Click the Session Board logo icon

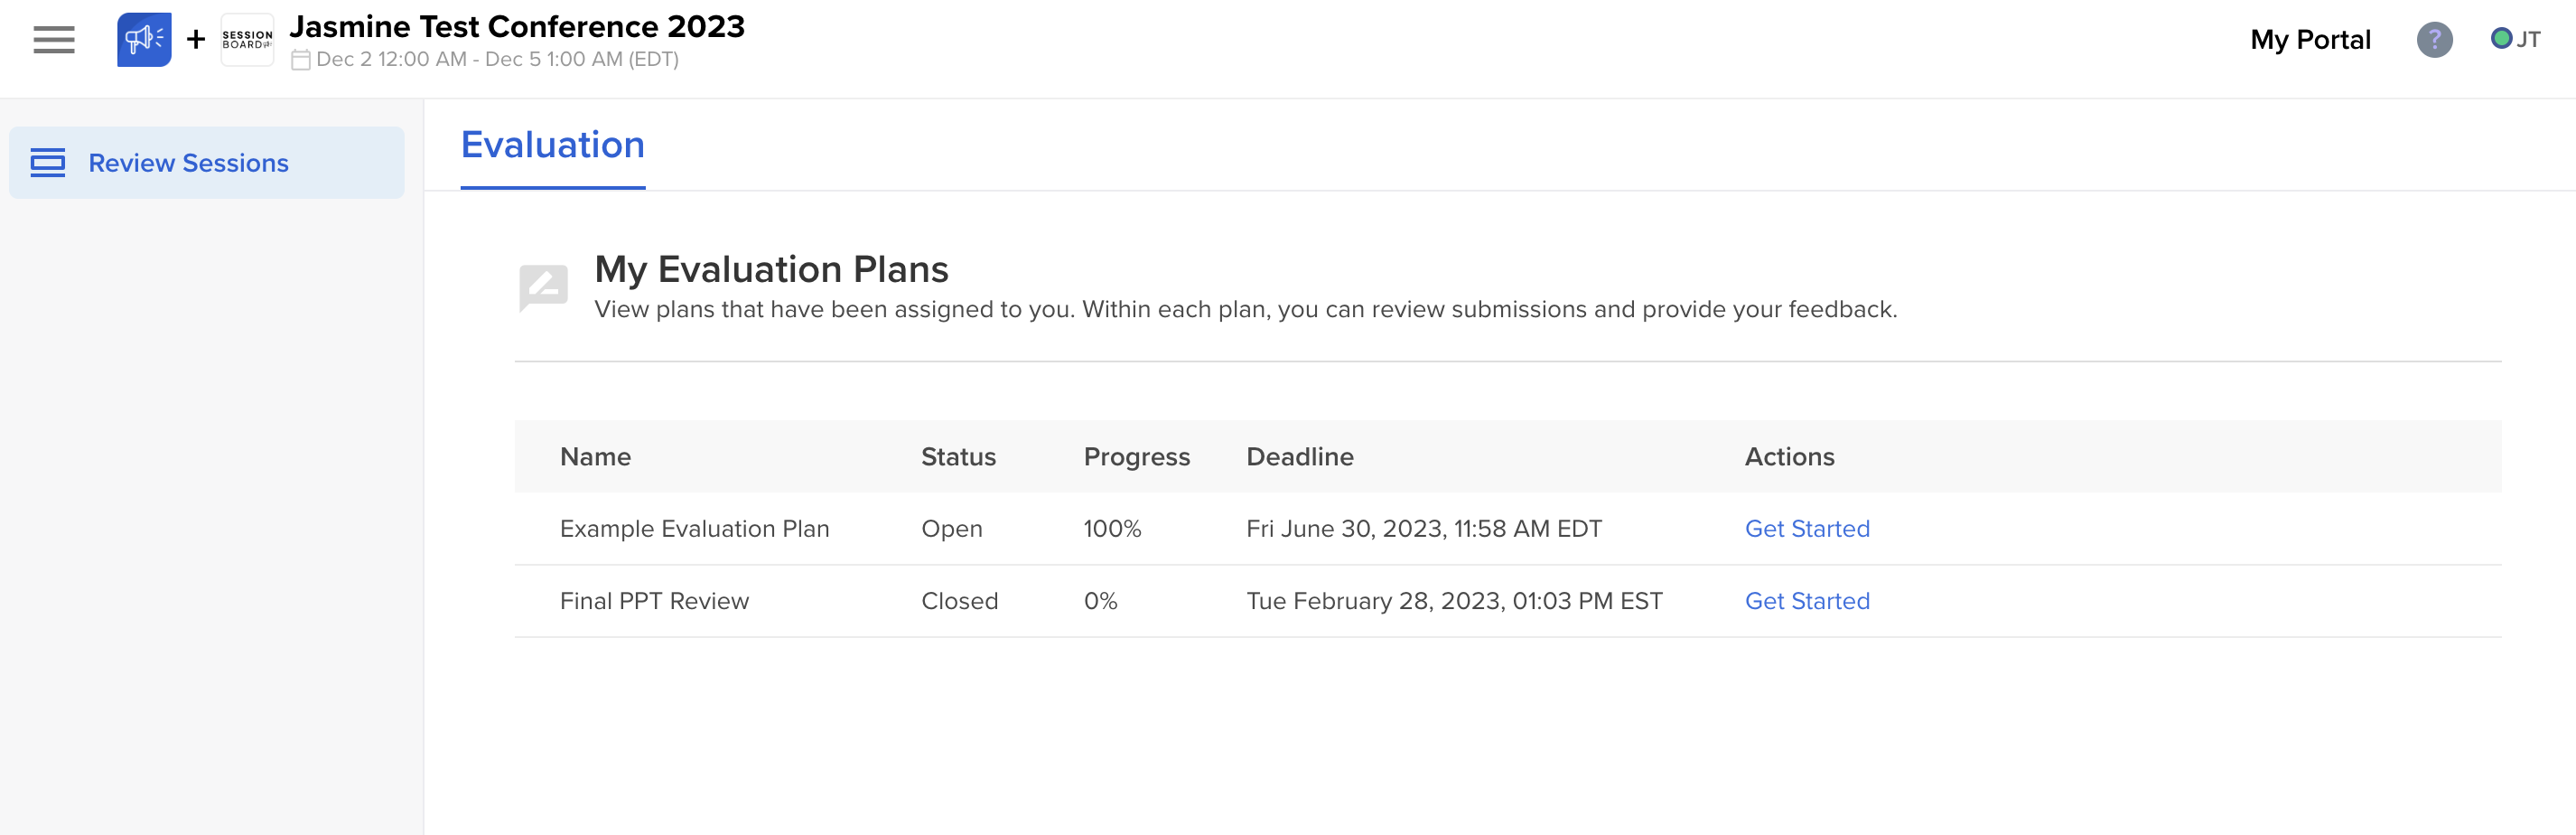click(247, 40)
